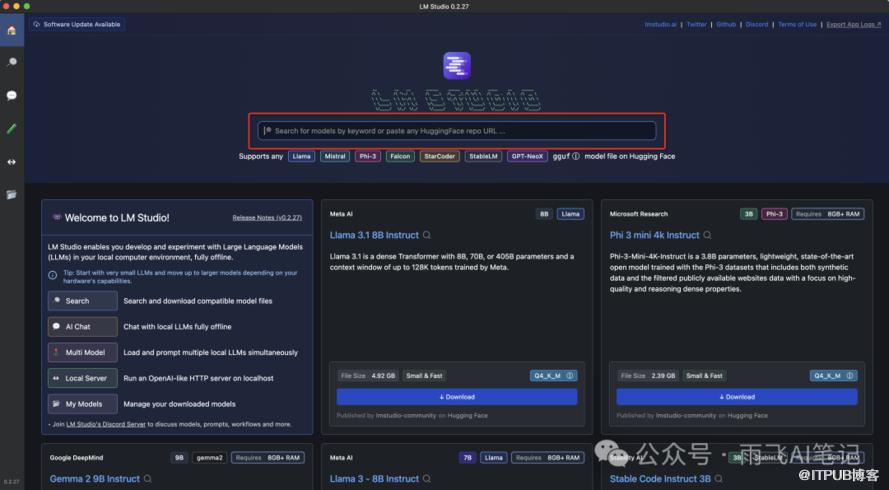Click magnifier icon next to Llama 3 - 8B Instruct
Screen dimensions: 889x490
click(x=427, y=479)
